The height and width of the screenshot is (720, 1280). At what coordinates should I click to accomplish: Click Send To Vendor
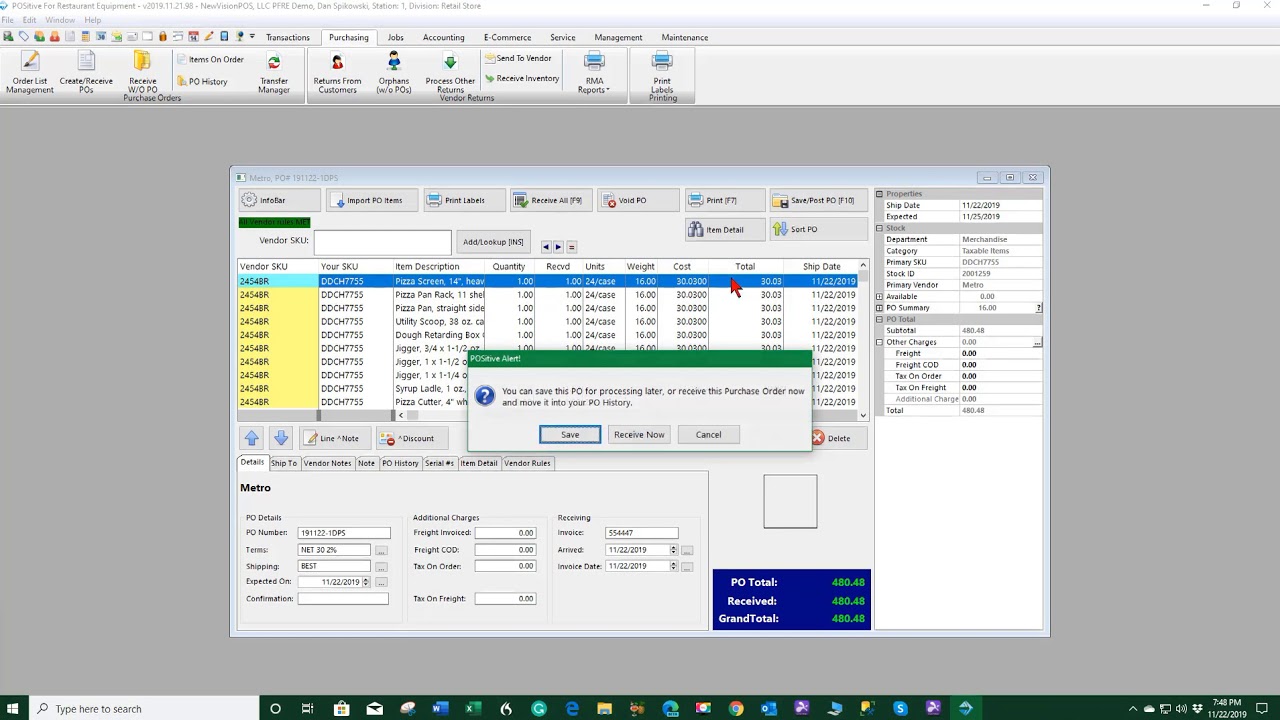[518, 58]
